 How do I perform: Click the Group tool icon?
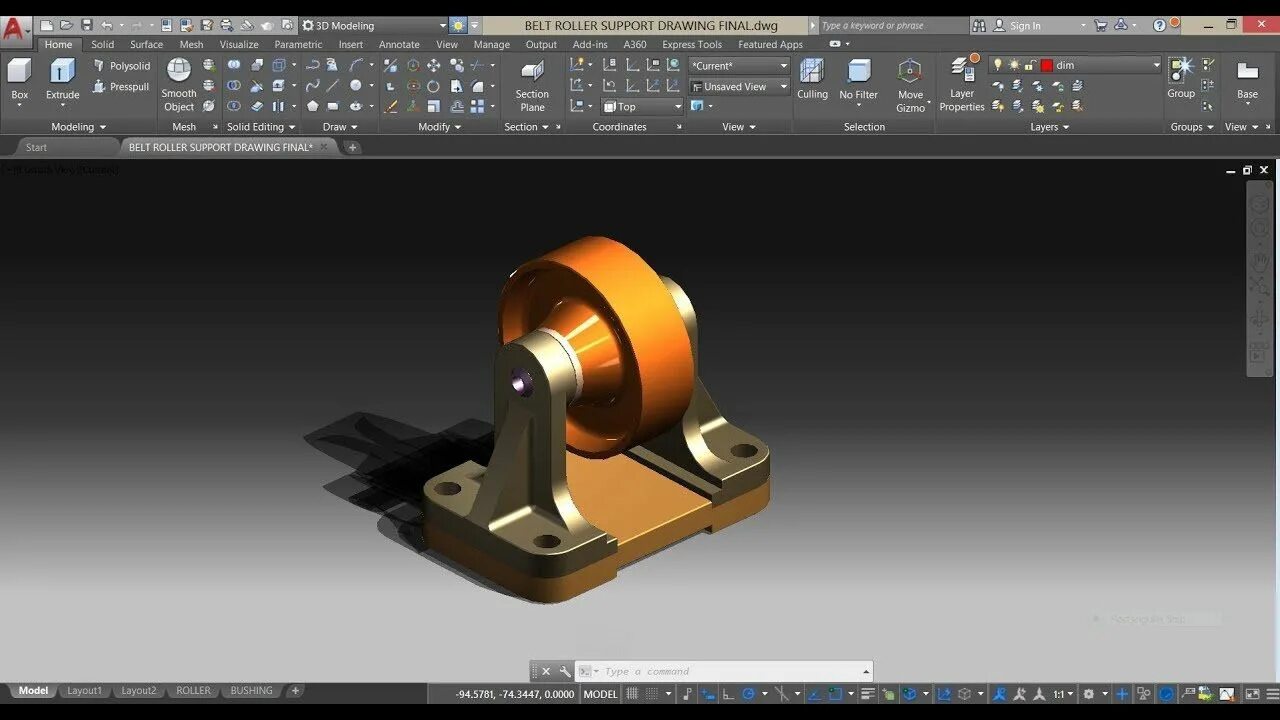point(1181,78)
